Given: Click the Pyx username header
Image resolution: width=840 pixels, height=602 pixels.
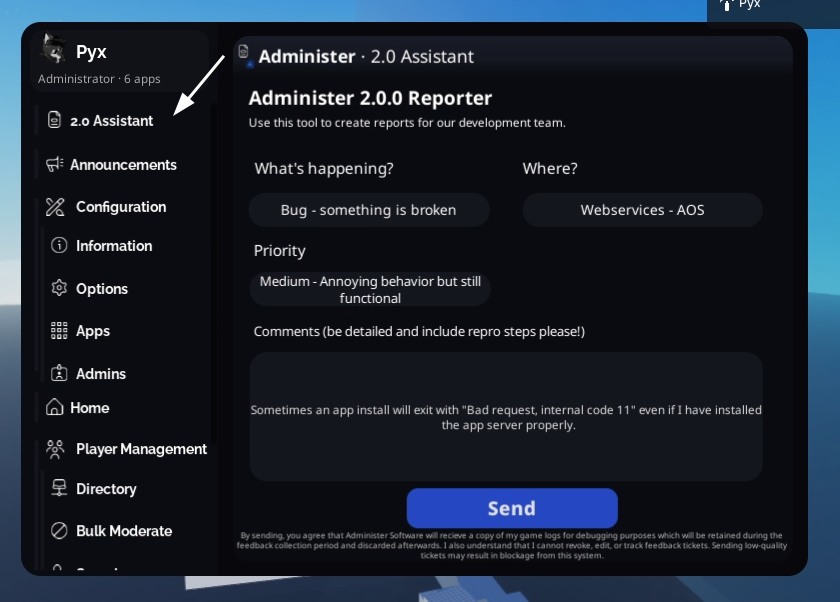Looking at the screenshot, I should point(91,52).
